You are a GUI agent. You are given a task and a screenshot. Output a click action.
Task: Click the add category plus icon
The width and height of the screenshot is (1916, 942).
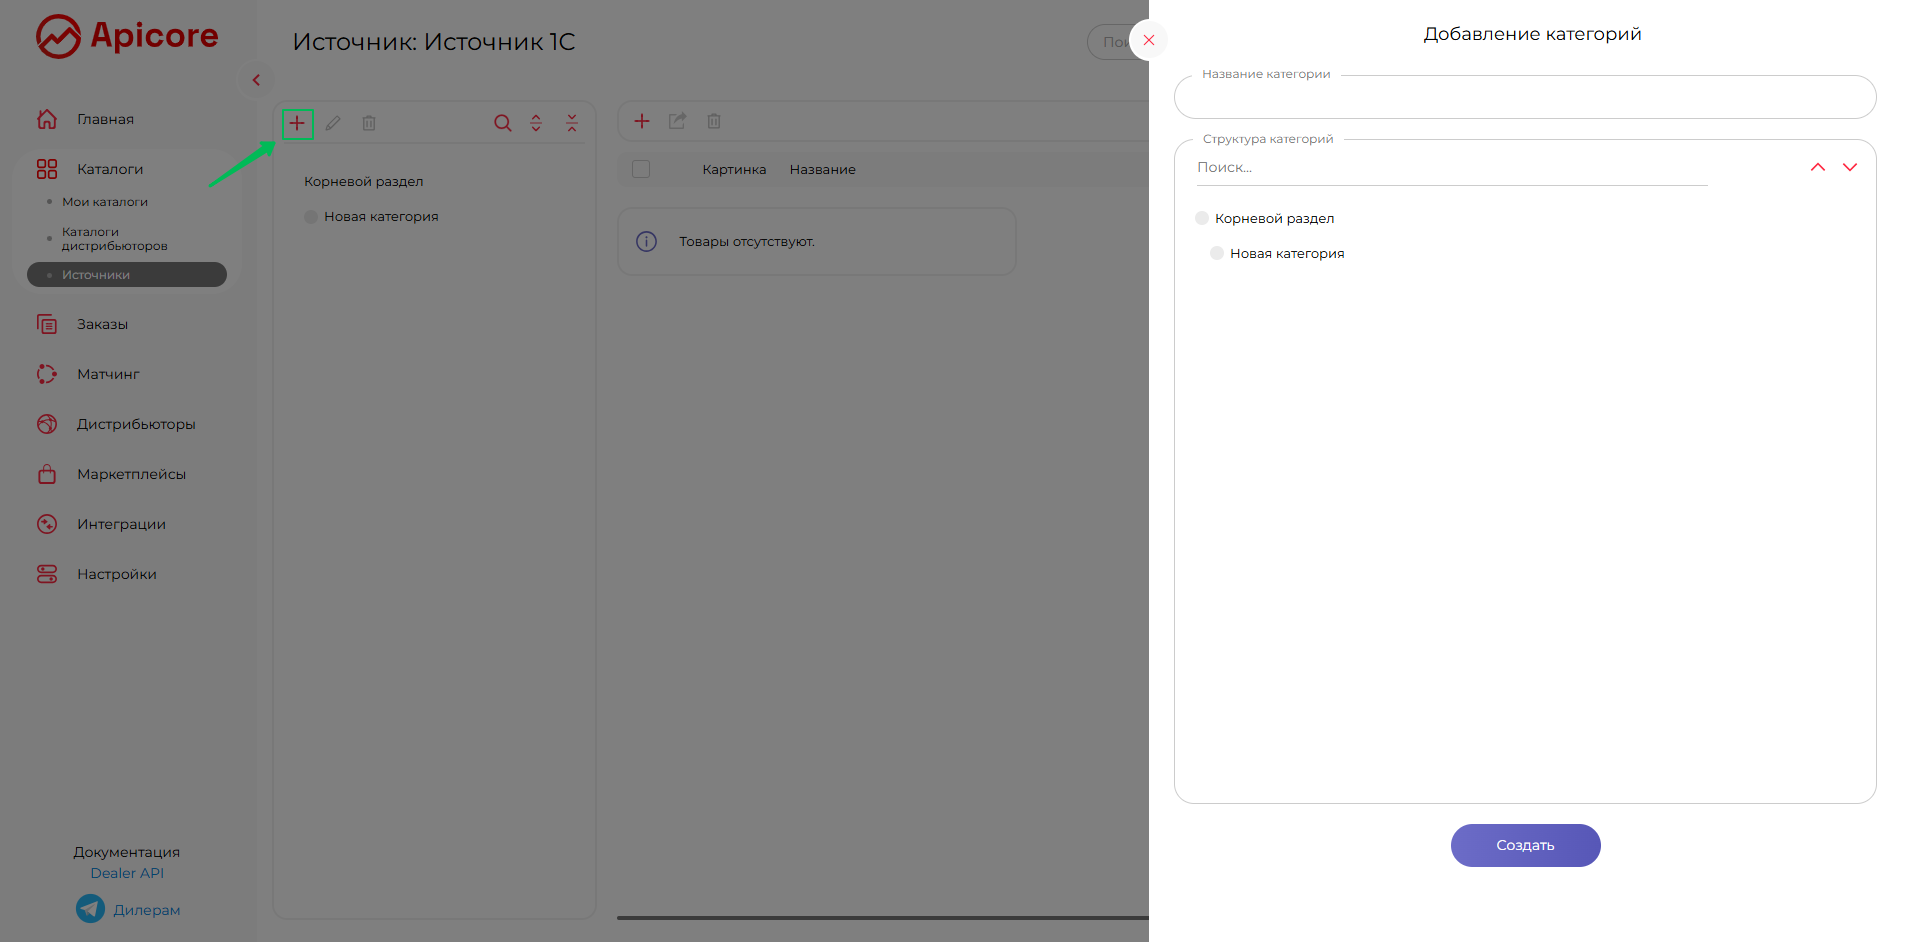(297, 124)
